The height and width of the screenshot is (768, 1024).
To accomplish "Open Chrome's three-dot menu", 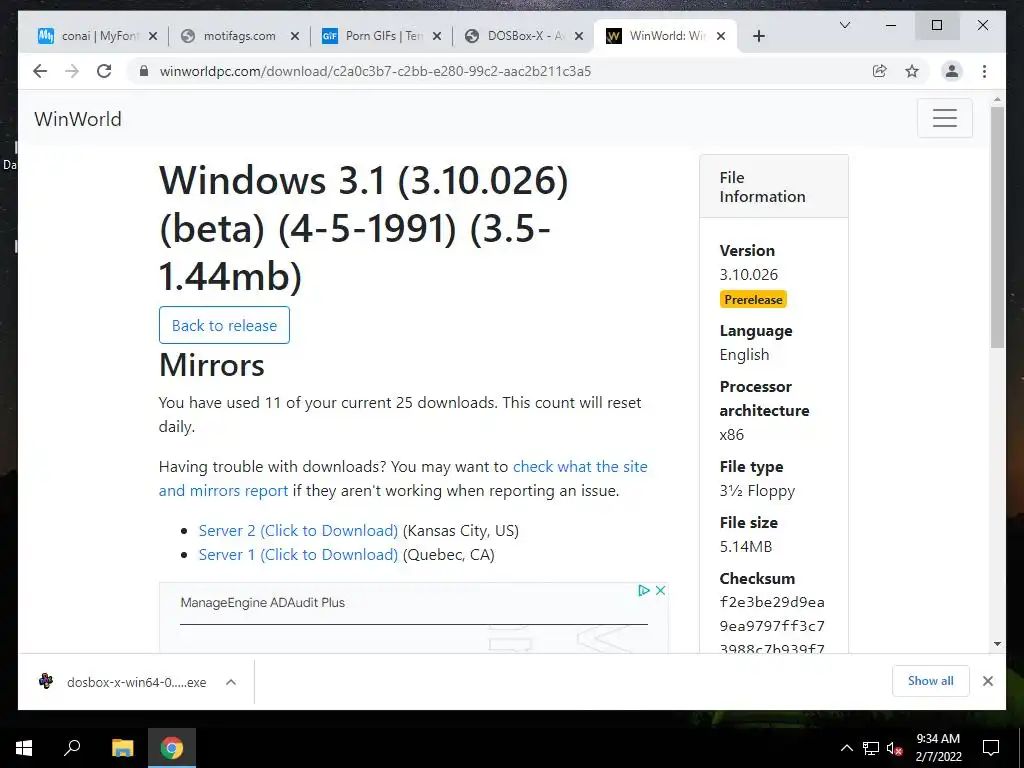I will click(x=984, y=71).
